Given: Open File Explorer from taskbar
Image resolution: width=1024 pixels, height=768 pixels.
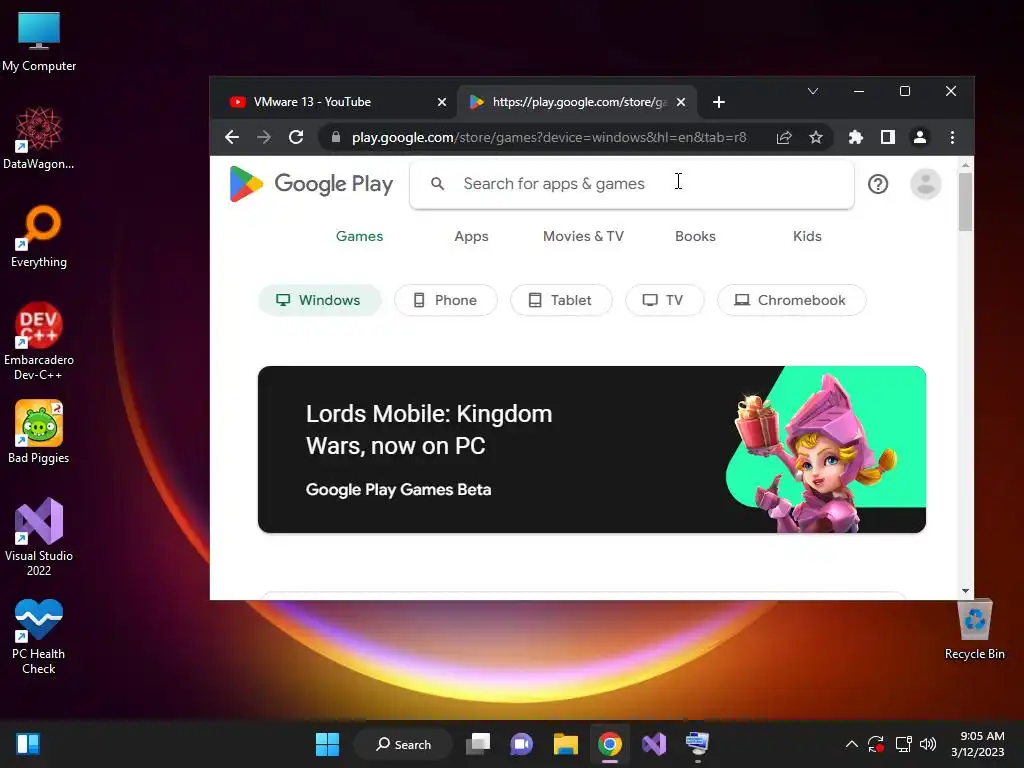Looking at the screenshot, I should 566,744.
